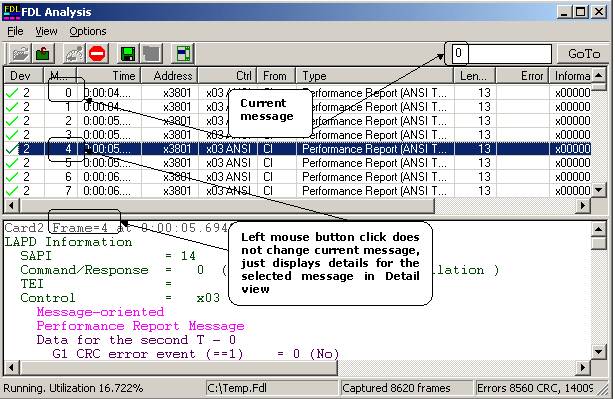Open the View menu
The height and width of the screenshot is (399, 615).
pos(46,31)
